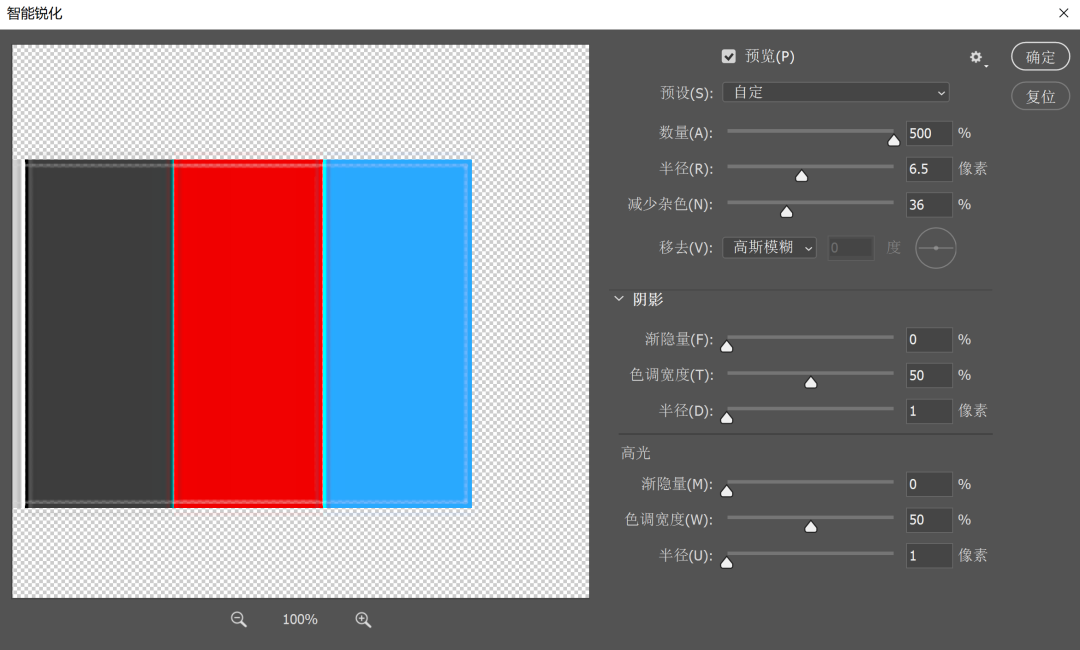Click the 半径 value field showing 6.5
This screenshot has width=1080, height=650.
coord(929,169)
